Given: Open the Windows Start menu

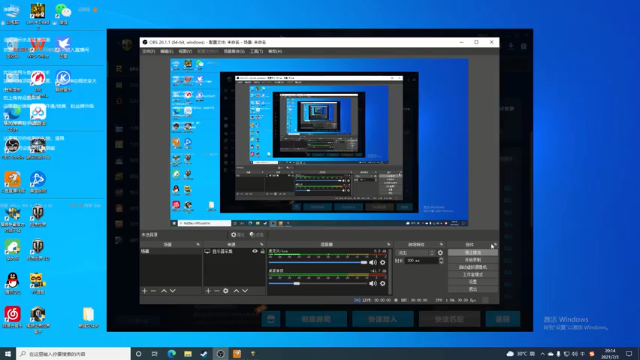Looking at the screenshot, I should (8, 354).
